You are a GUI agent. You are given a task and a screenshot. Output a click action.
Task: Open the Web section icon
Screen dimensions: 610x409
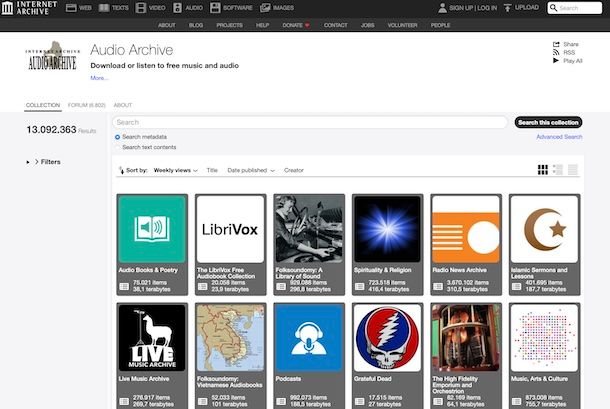point(71,8)
